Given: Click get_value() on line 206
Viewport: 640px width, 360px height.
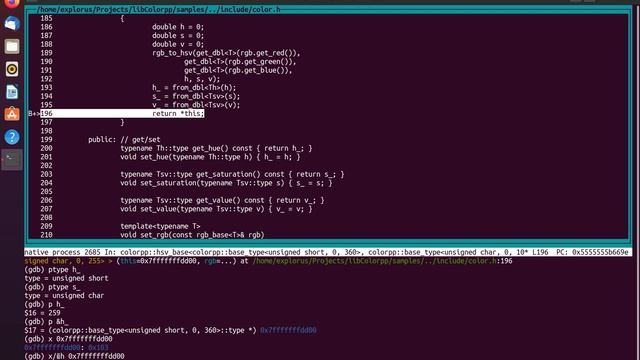Looking at the screenshot, I should point(222,200).
